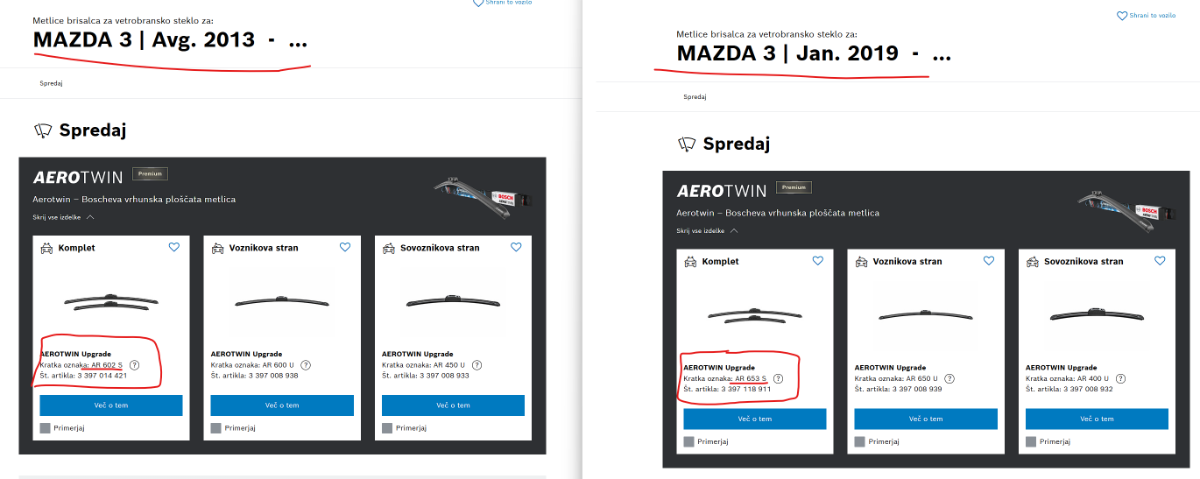Favorite the Voznikova stran heart in 2013 panel
This screenshot has height=479, width=1200.
(x=345, y=247)
